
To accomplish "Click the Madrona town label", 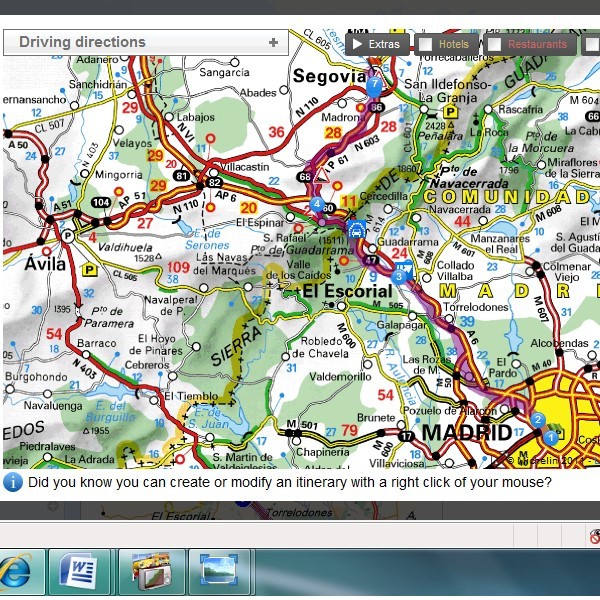I will 342,117.
